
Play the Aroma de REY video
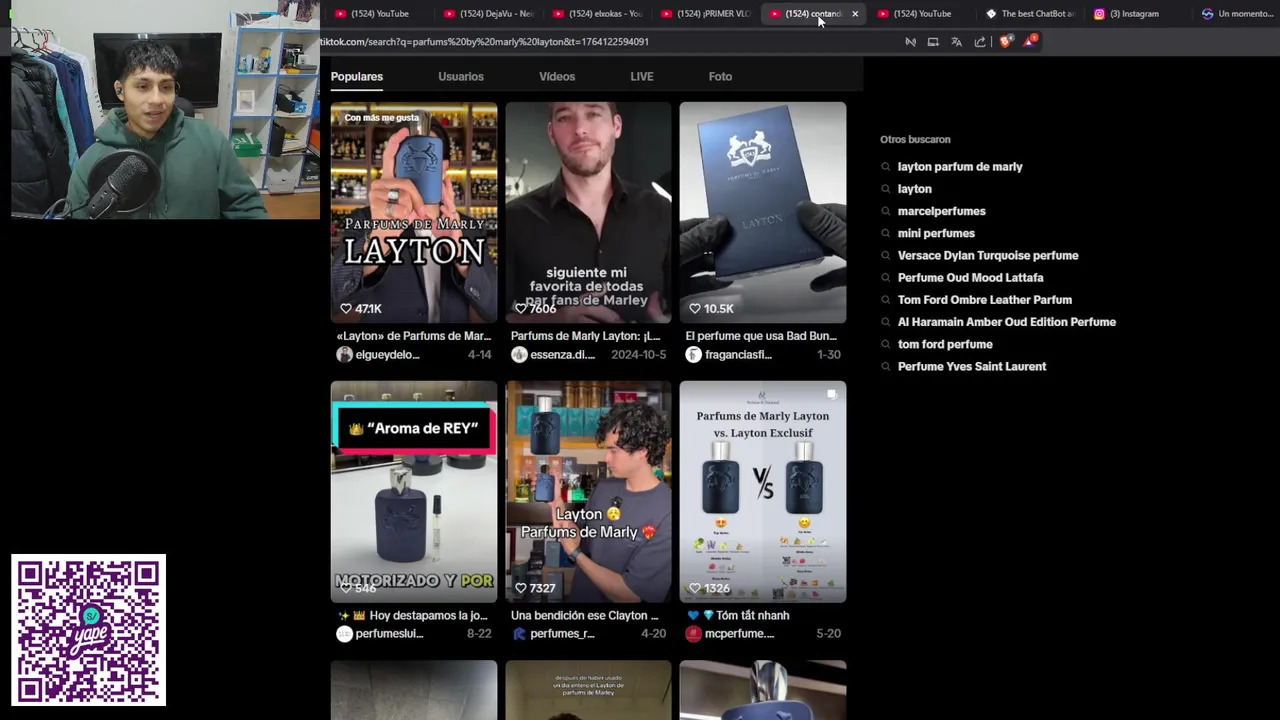click(414, 491)
